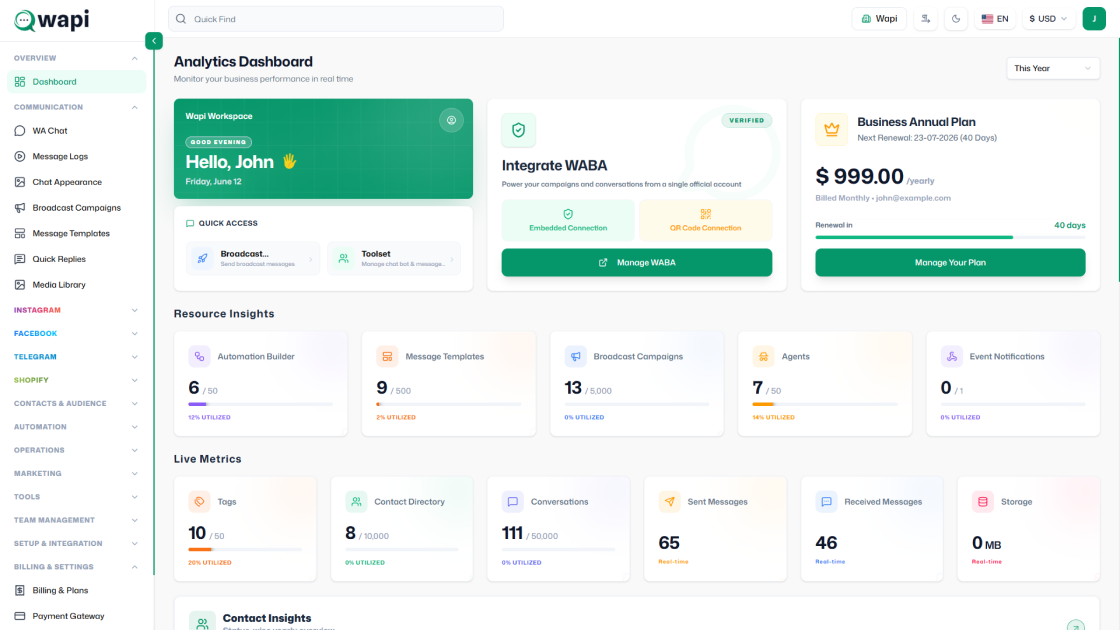Click the Wapi logo
Image resolution: width=1120 pixels, height=630 pixels.
click(x=51, y=20)
